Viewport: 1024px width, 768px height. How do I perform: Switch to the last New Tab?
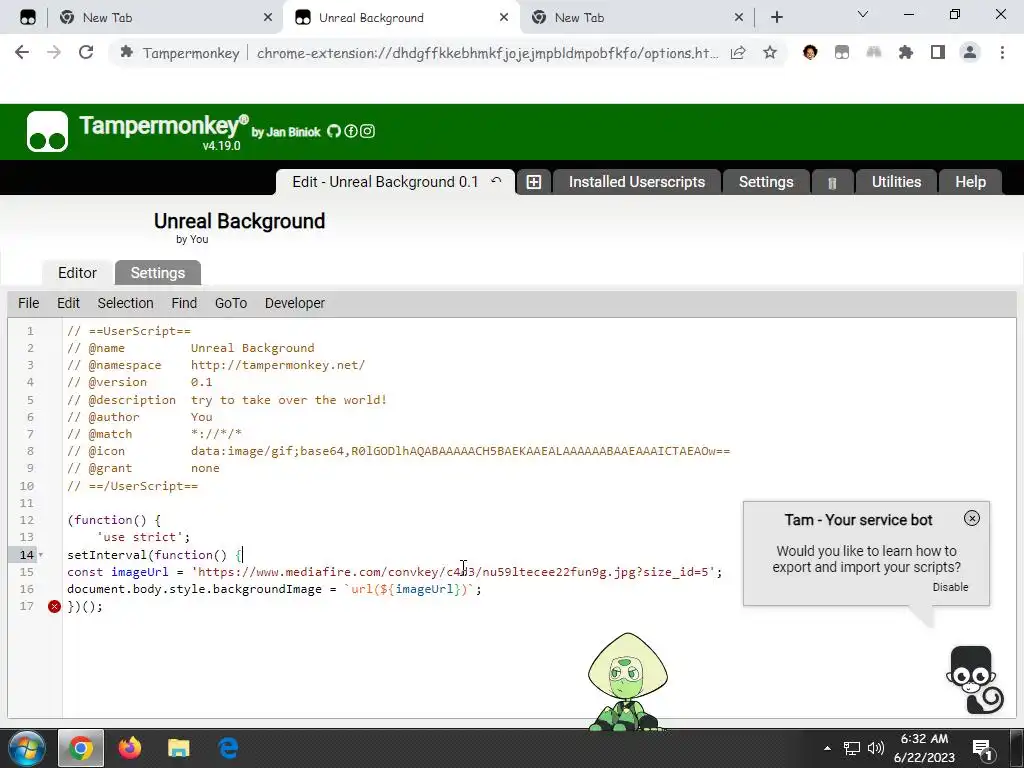637,18
